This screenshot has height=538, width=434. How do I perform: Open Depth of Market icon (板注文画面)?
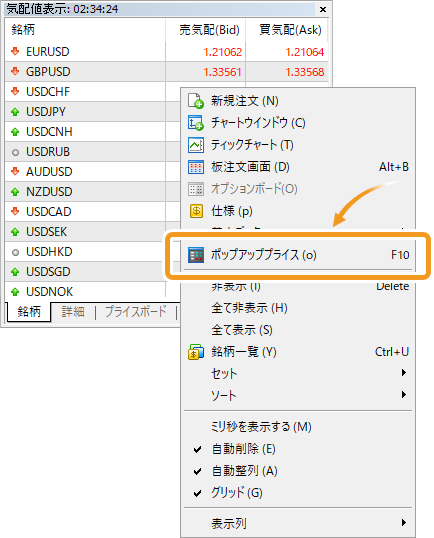[196, 167]
